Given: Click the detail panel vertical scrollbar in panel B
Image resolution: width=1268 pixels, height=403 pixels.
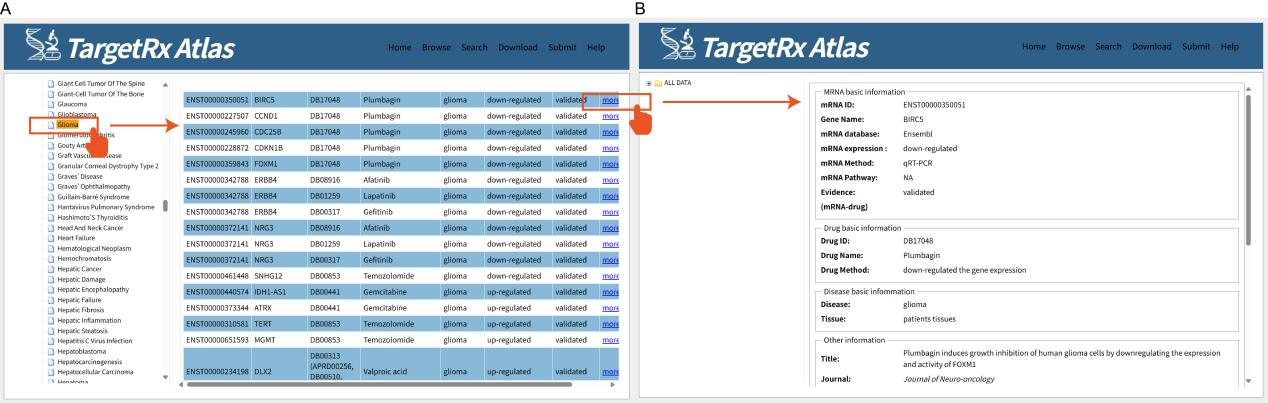Looking at the screenshot, I should (1247, 170).
